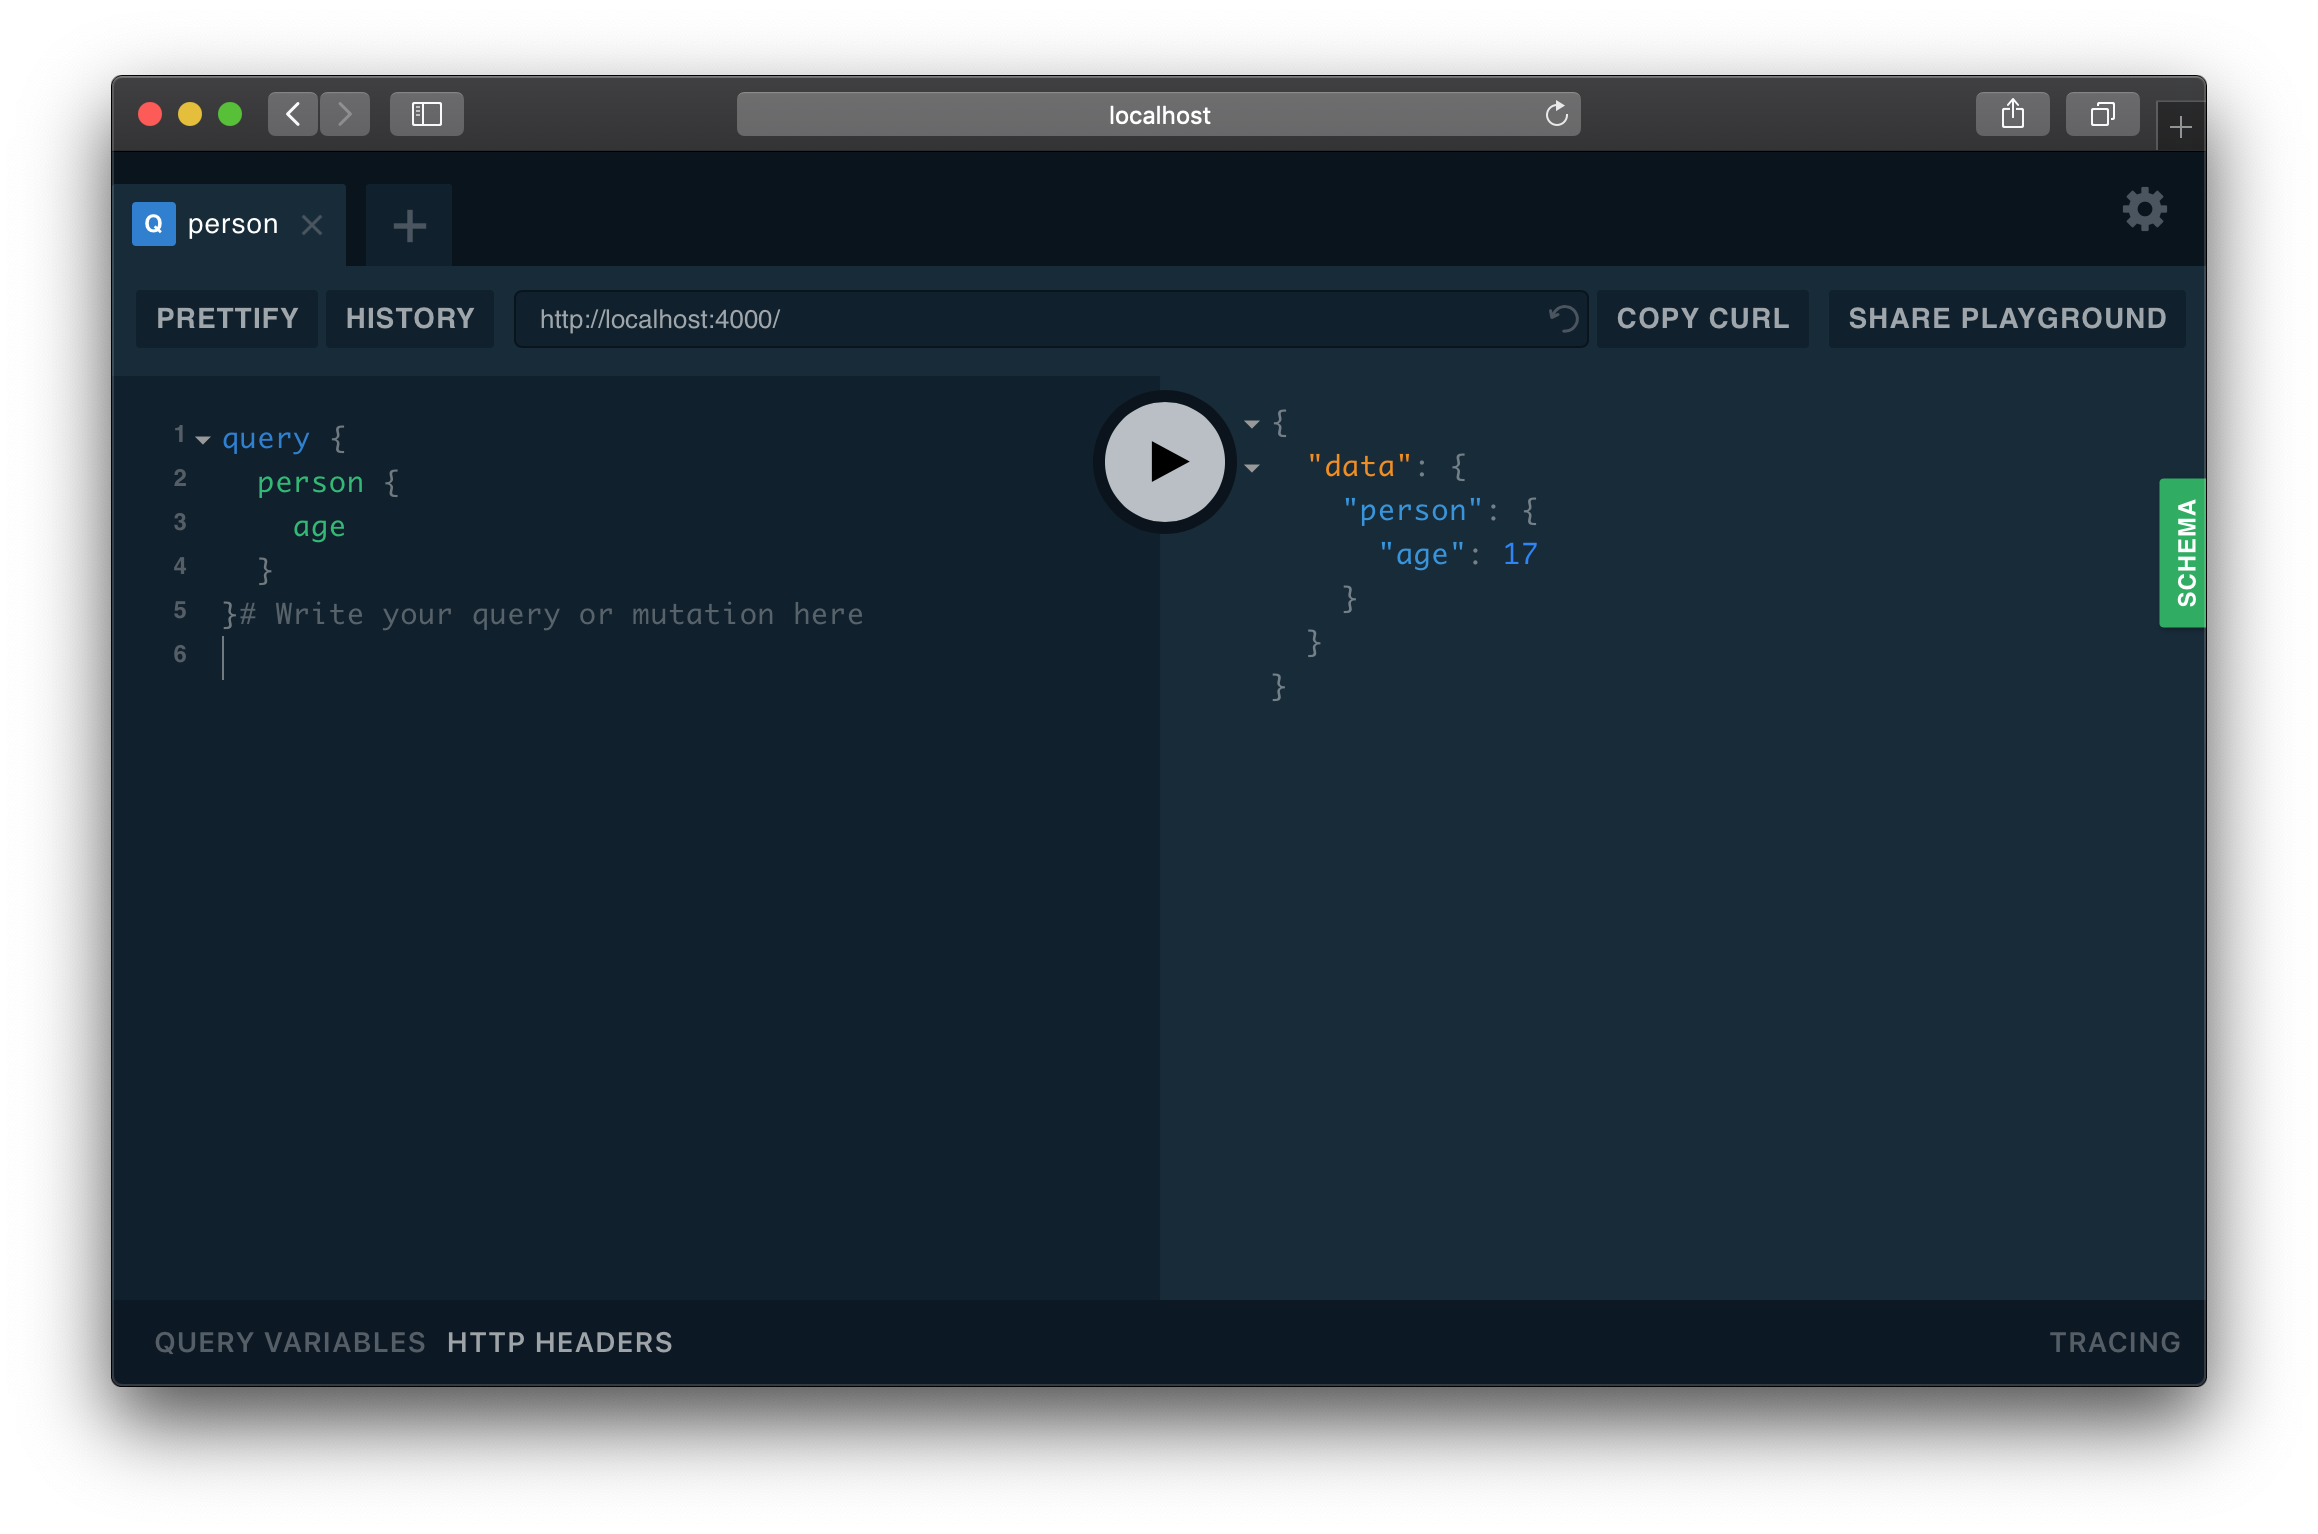Open query HISTORY
The width and height of the screenshot is (2318, 1534).
[x=410, y=319]
